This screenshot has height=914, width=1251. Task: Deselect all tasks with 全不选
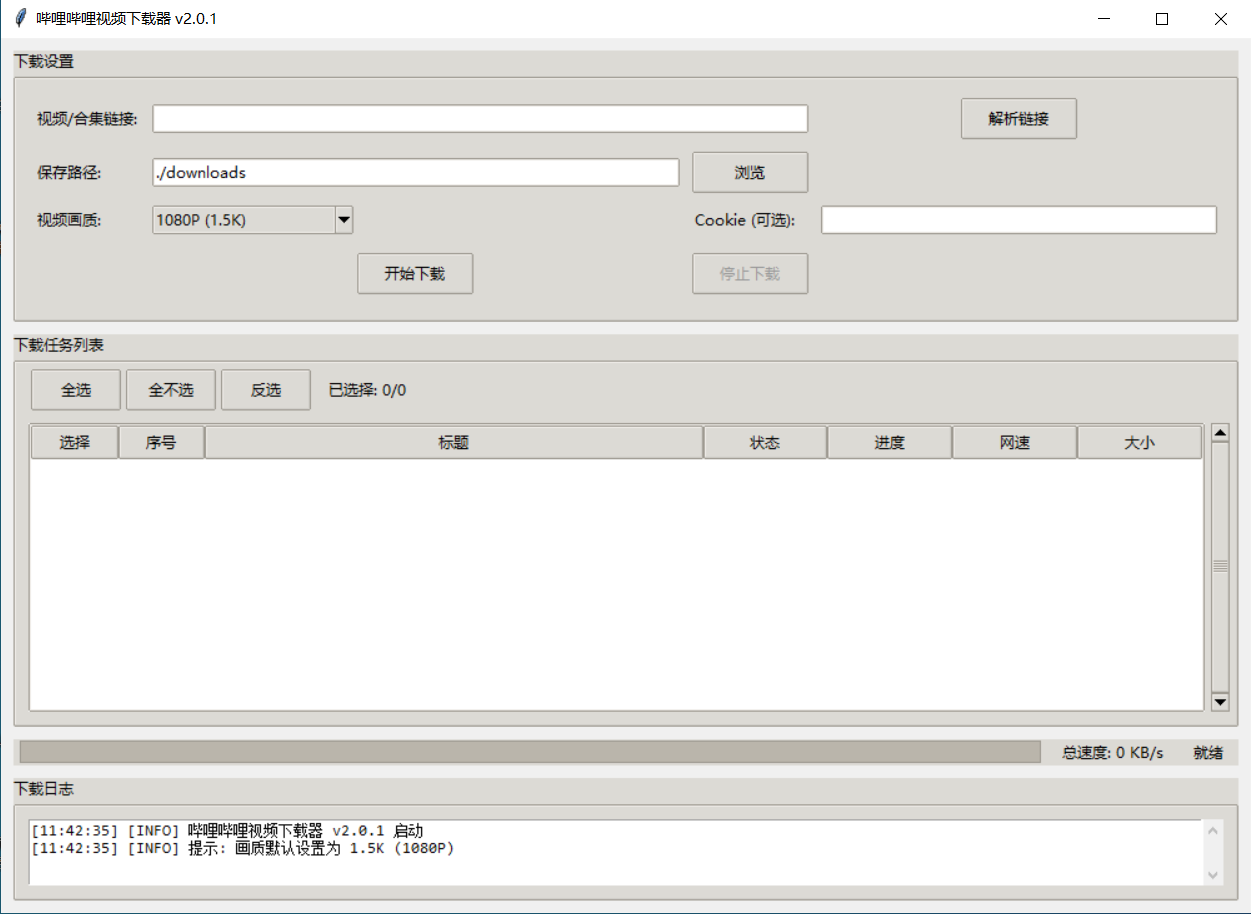point(171,390)
